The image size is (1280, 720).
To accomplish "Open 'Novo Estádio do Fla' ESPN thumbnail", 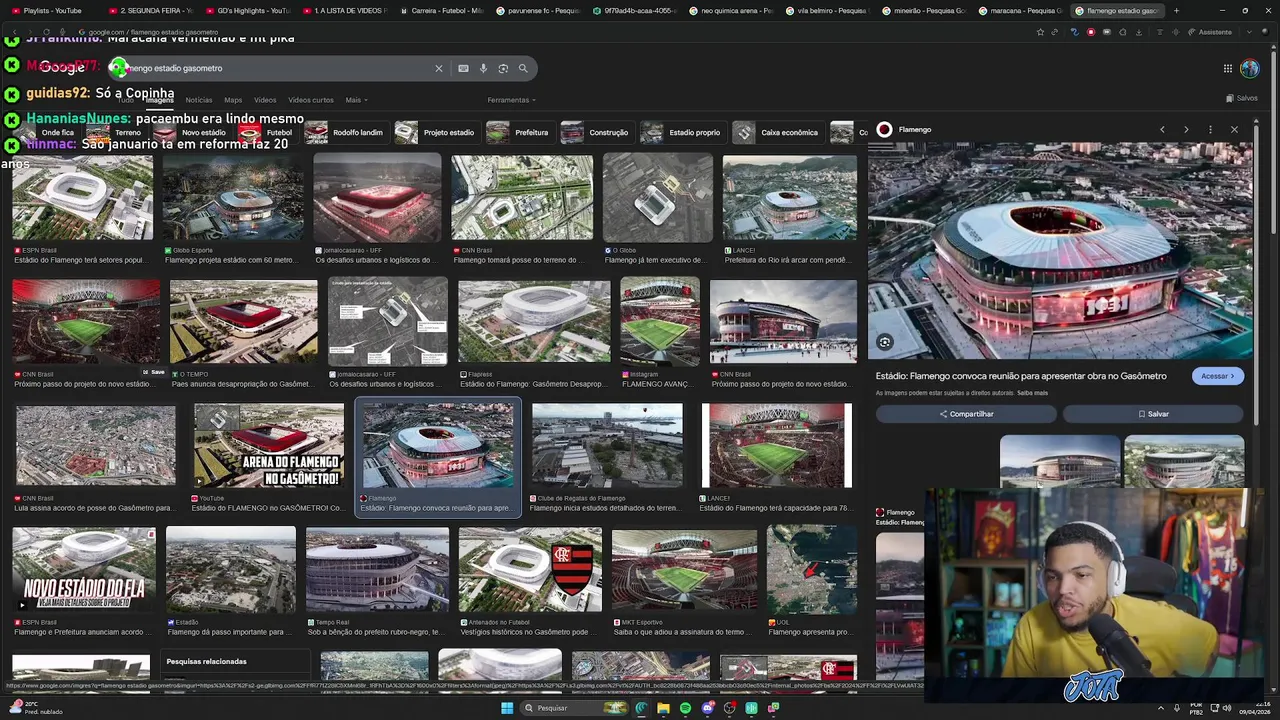I will 84,570.
